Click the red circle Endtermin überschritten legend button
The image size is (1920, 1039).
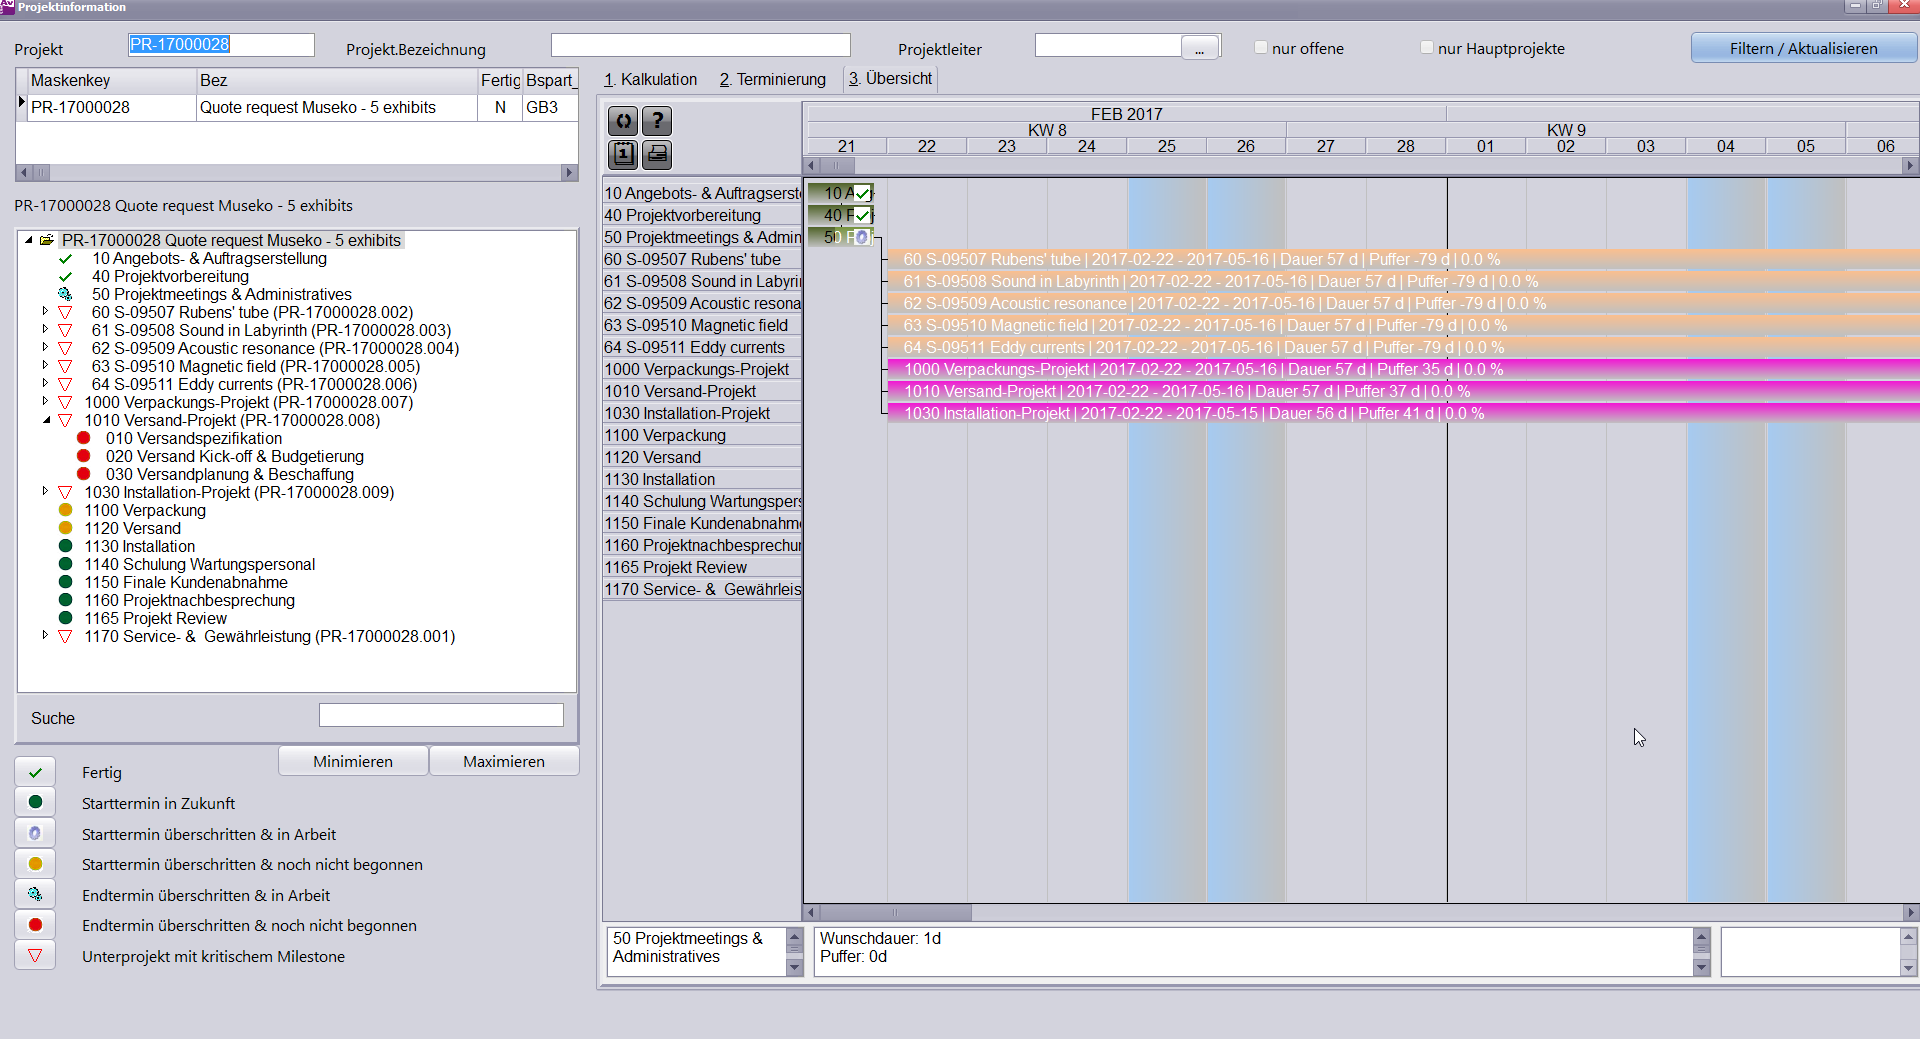pos(35,925)
